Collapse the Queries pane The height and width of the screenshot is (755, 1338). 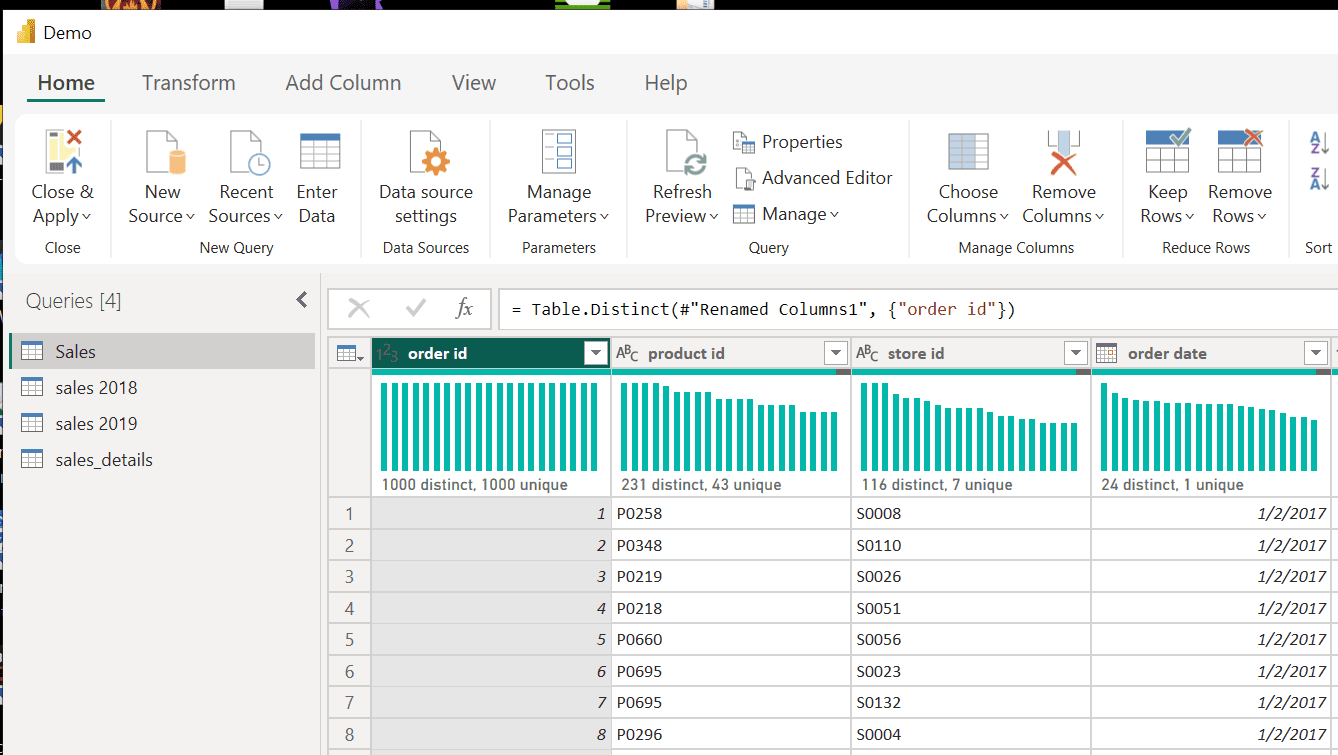[x=302, y=300]
